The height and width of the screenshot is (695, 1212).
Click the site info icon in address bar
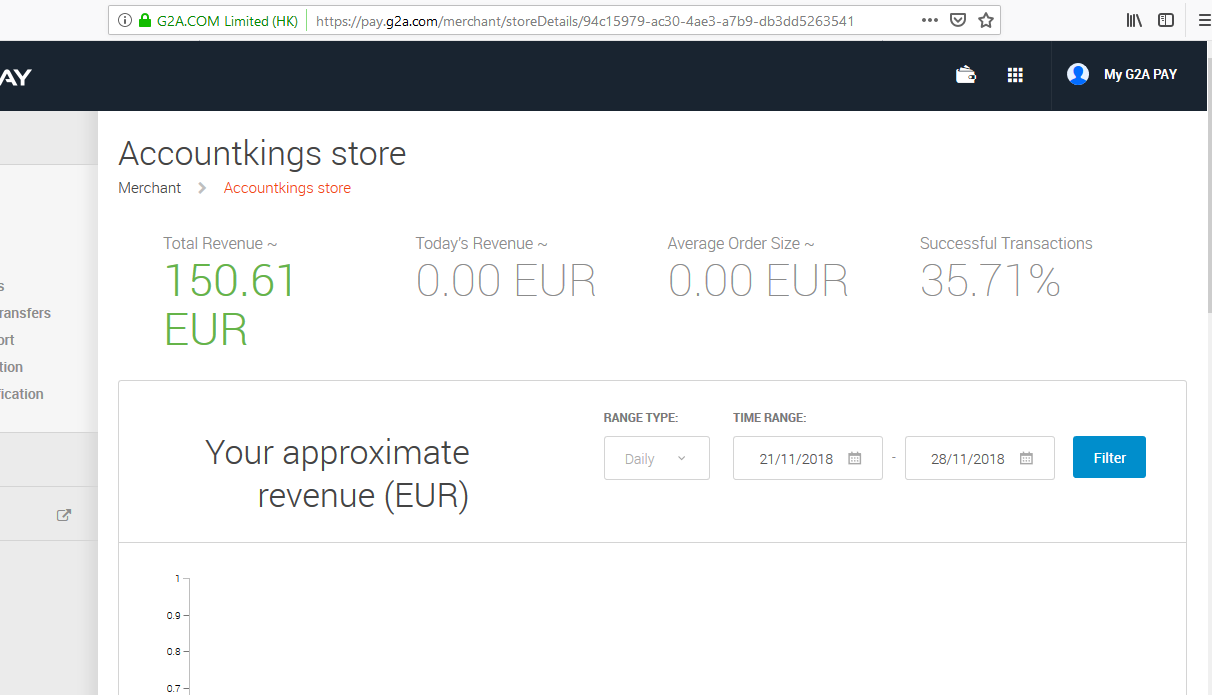point(125,20)
